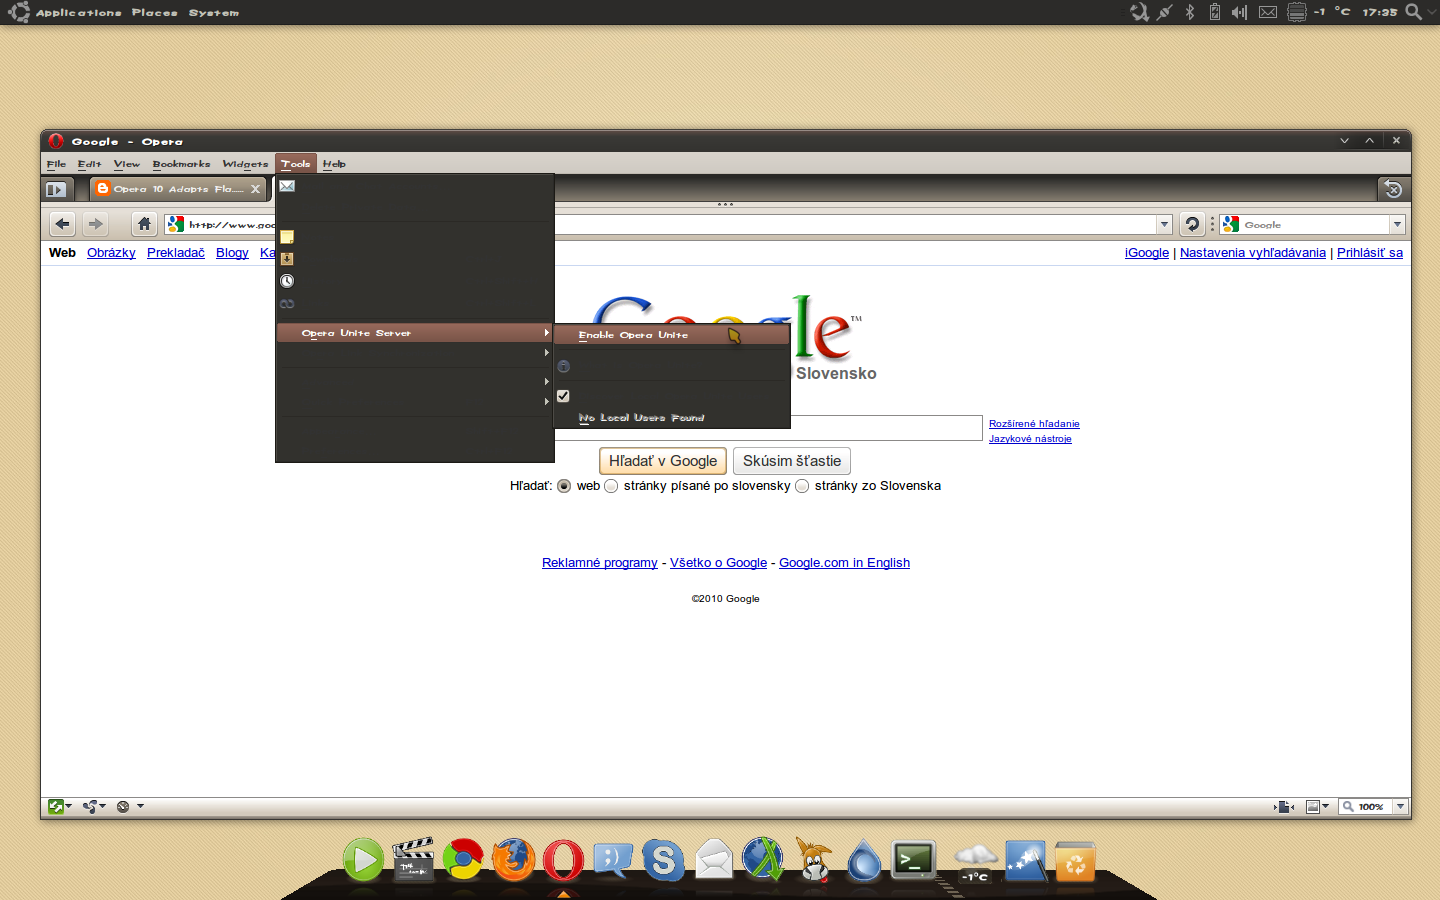Open the search magnifier in top panel

1414,12
